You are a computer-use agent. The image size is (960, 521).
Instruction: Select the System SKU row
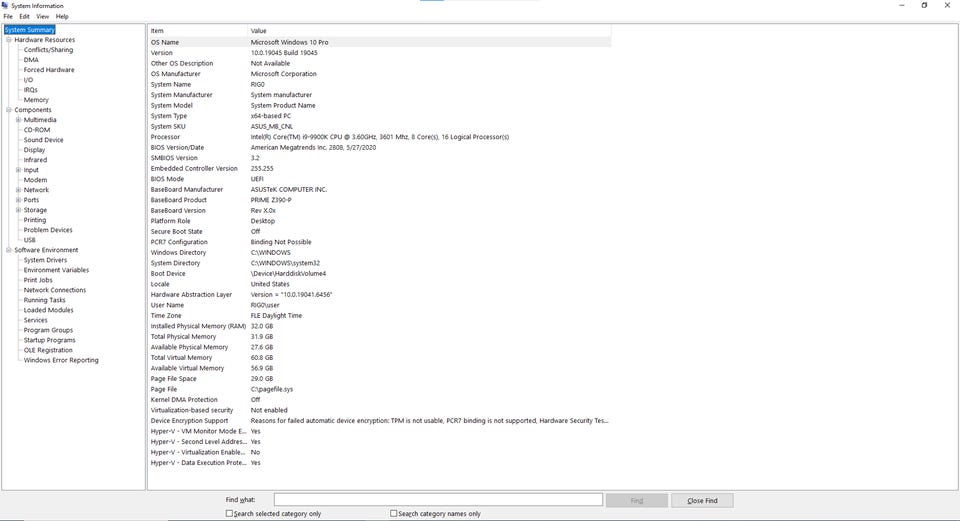pos(380,127)
